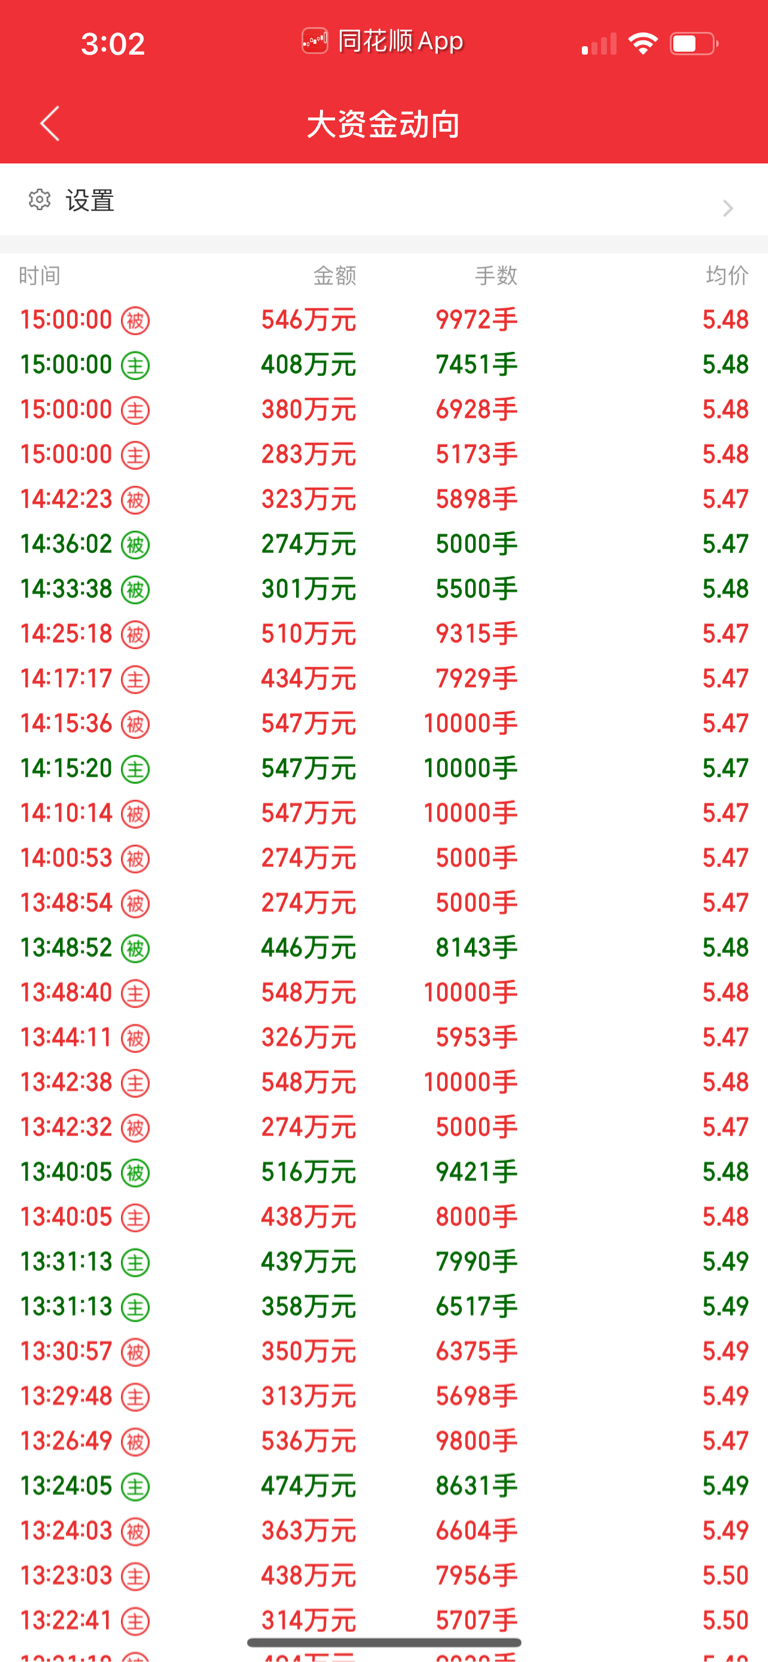
Task: Tap the 14:25:18 row amount 510万元
Action: tap(308, 634)
